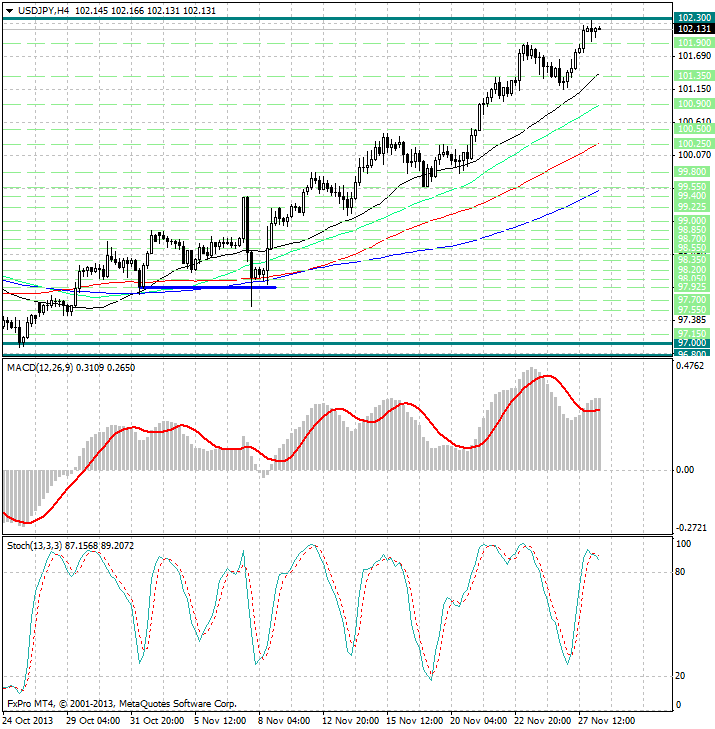Click the thick blue horizontal trendline

[x=208, y=287]
